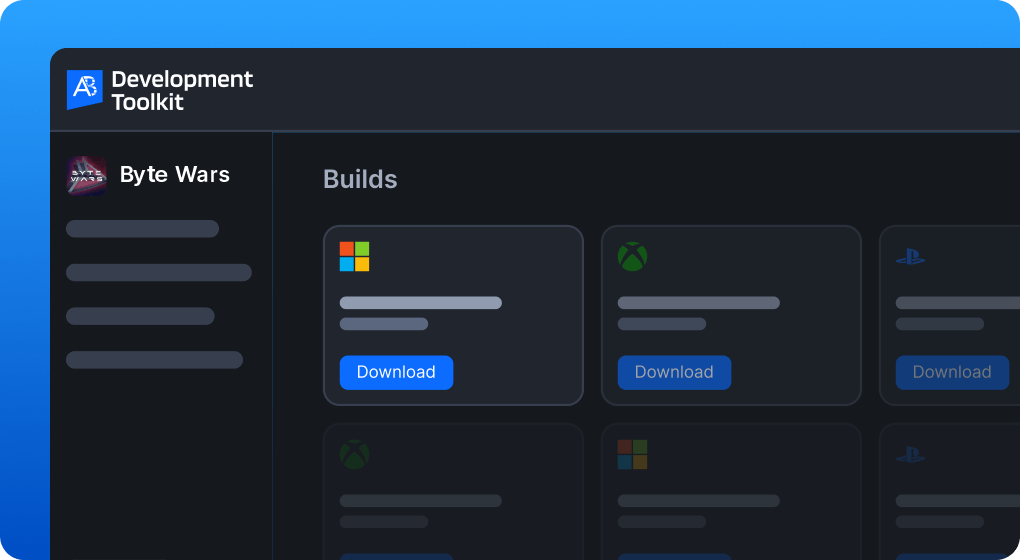Select the first sidebar placeholder item under Byte Wars
Screen dimensions: 1020x560
(x=142, y=228)
